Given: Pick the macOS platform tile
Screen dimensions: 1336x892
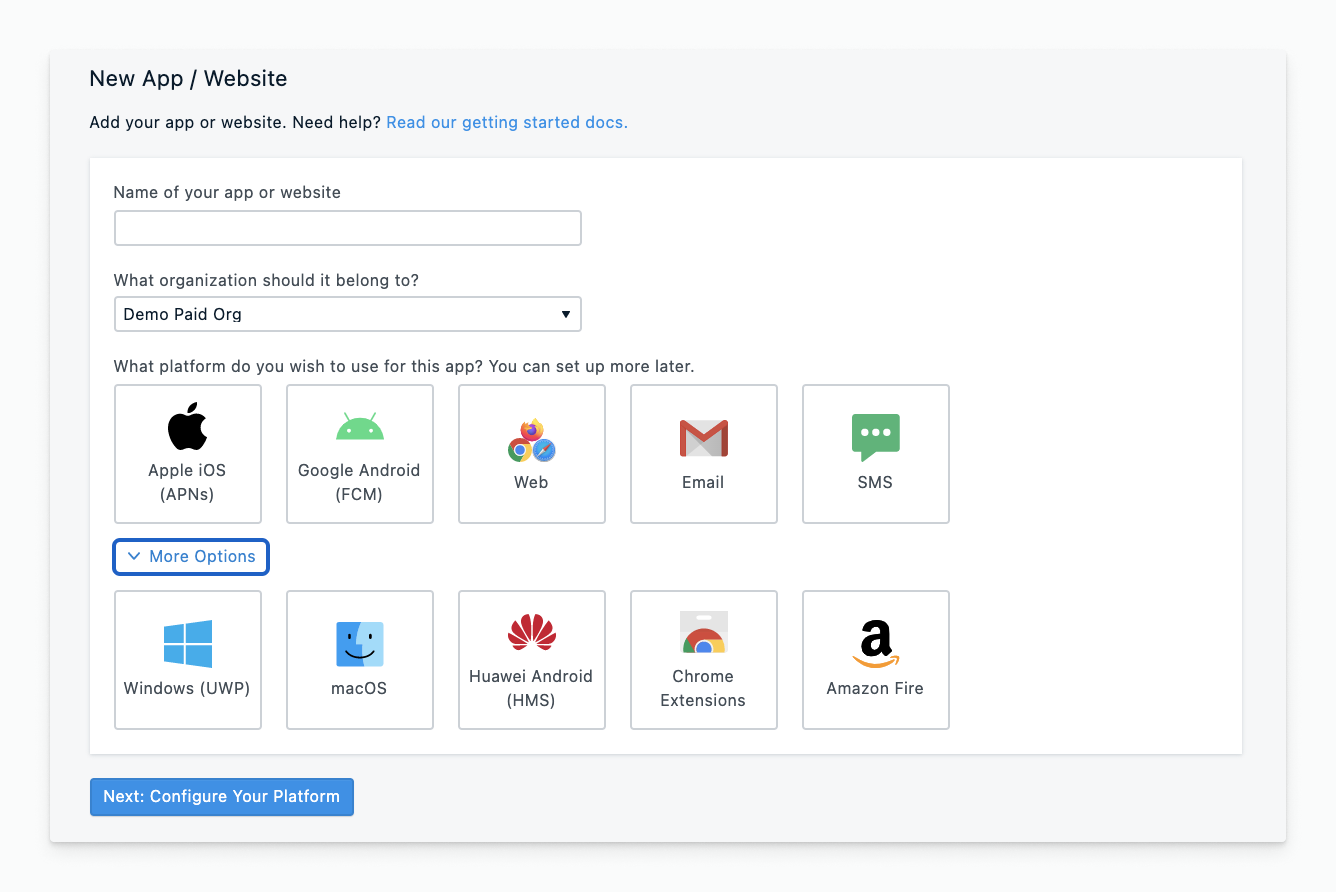Looking at the screenshot, I should pyautogui.click(x=360, y=660).
